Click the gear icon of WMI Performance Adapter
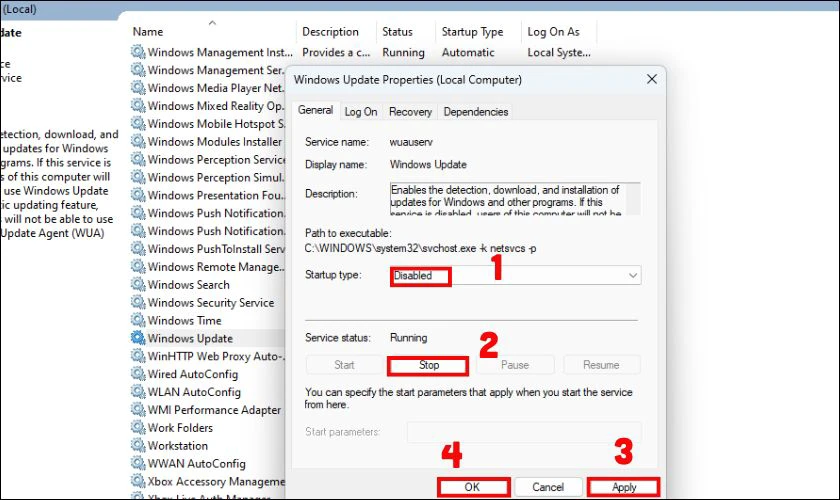Image resolution: width=840 pixels, height=500 pixels. tap(138, 409)
